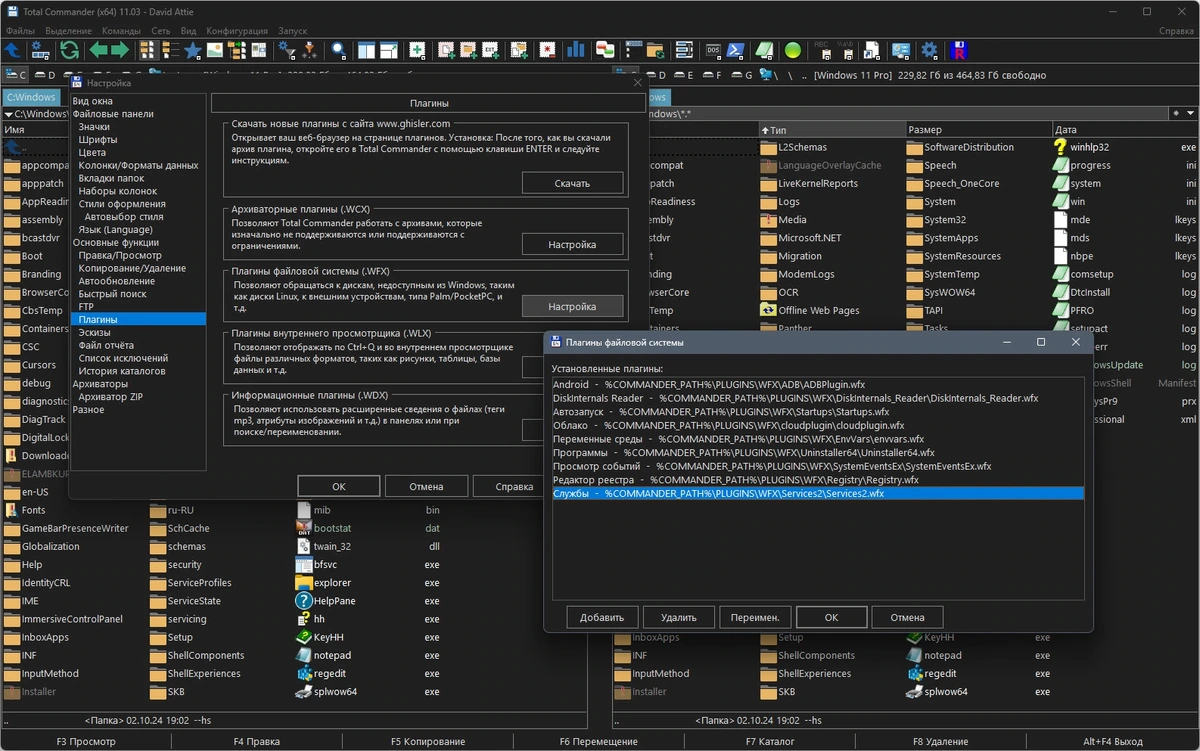Open the multi-rename tool icon
Screen dimensions: 1200x751
(684, 50)
